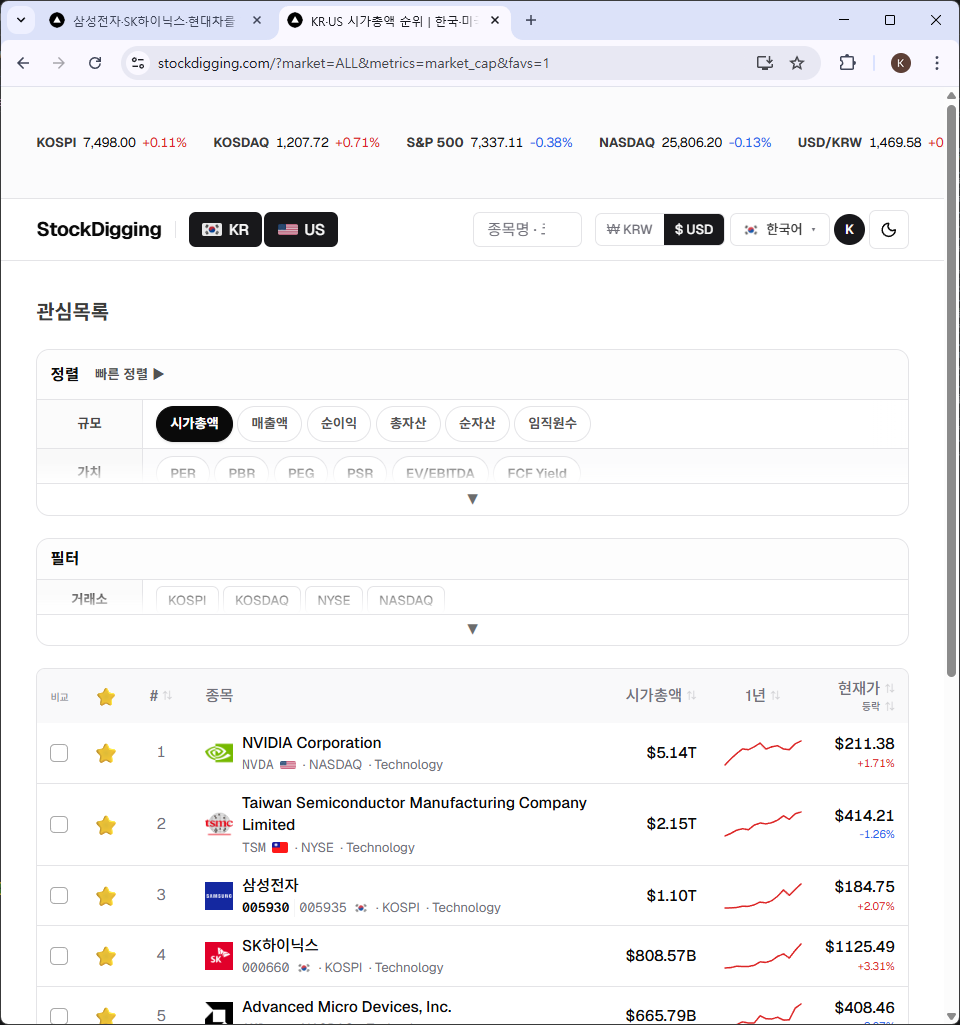
Task: Click the 종목명 search field
Action: [527, 229]
